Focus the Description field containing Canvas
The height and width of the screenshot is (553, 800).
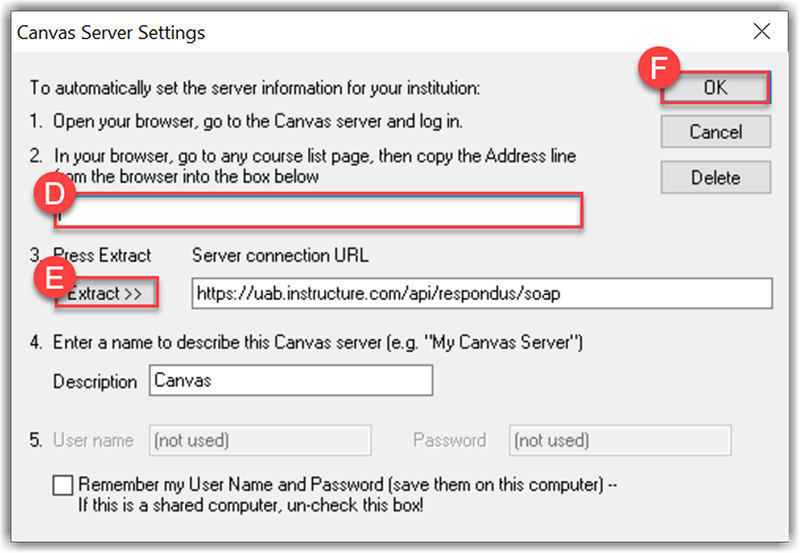[x=291, y=381]
